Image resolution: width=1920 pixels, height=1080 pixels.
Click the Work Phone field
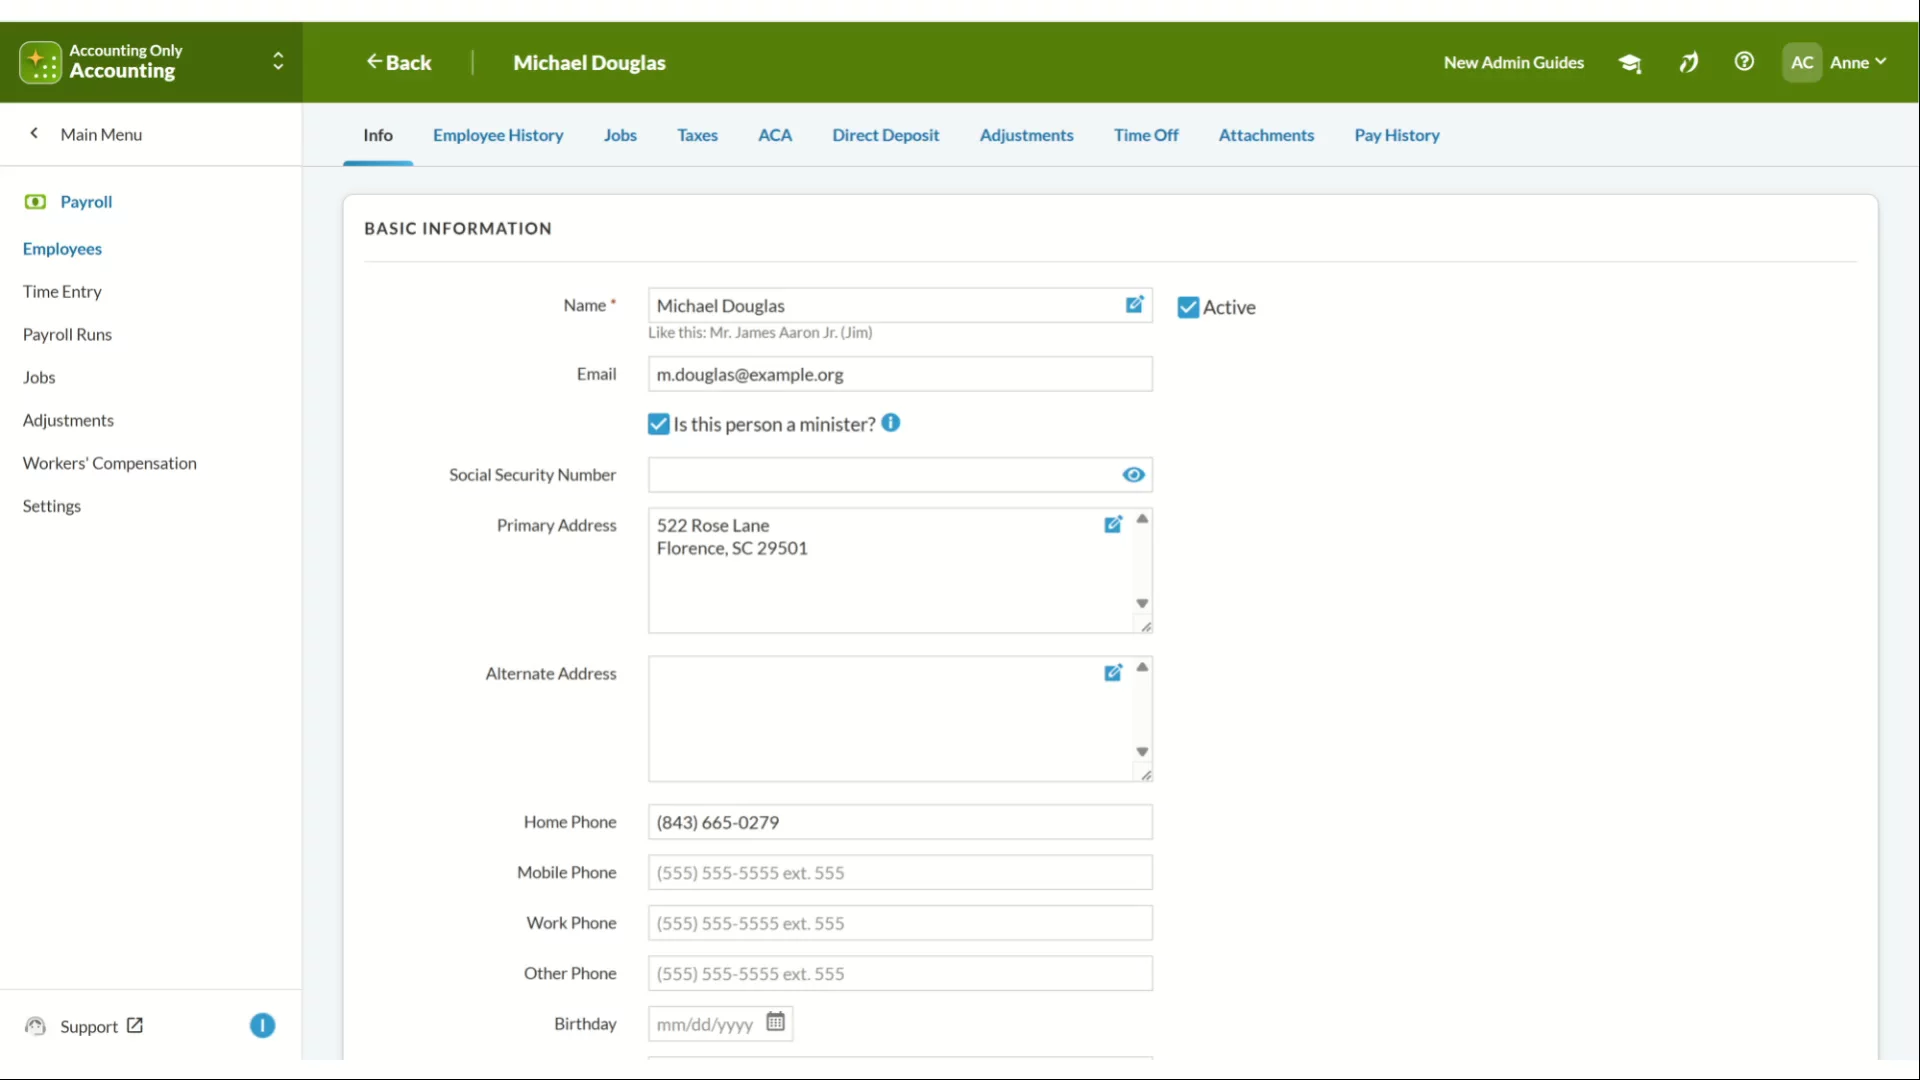[x=900, y=923]
